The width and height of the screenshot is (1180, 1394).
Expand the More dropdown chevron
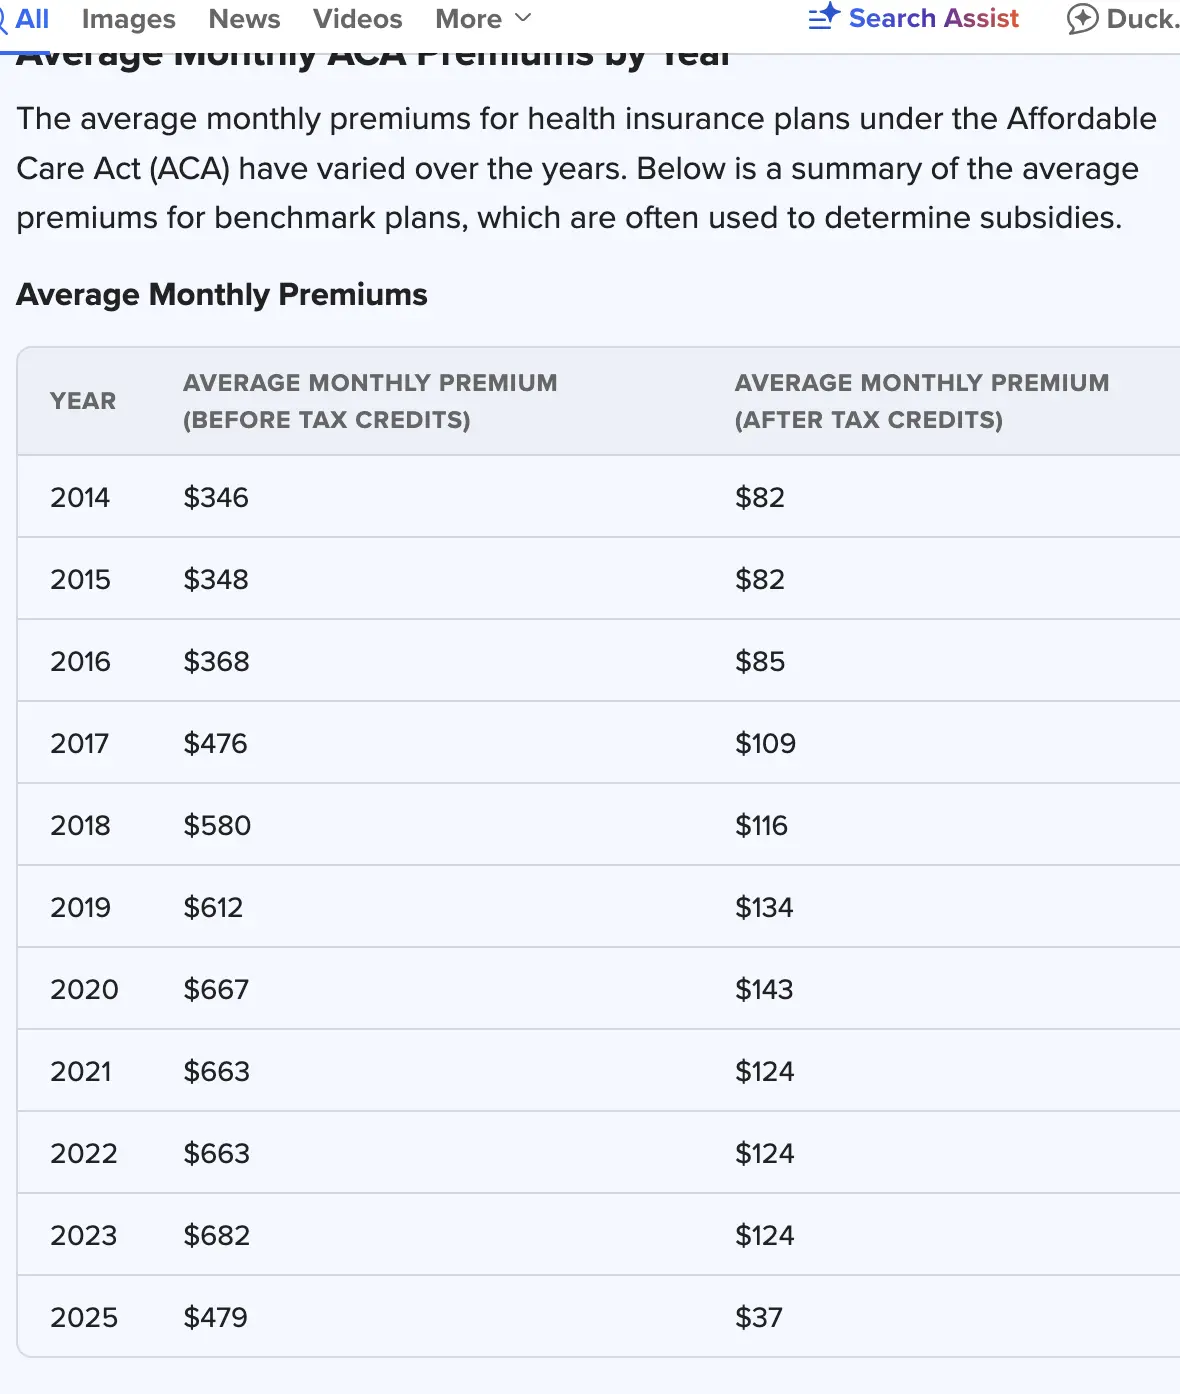523,18
